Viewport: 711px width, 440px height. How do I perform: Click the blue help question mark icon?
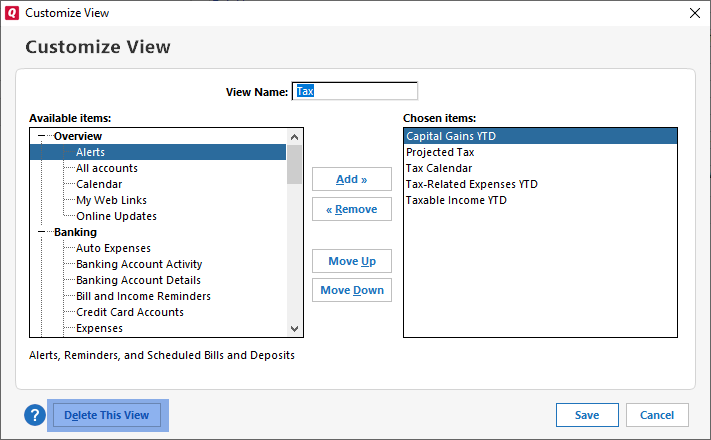click(x=35, y=415)
